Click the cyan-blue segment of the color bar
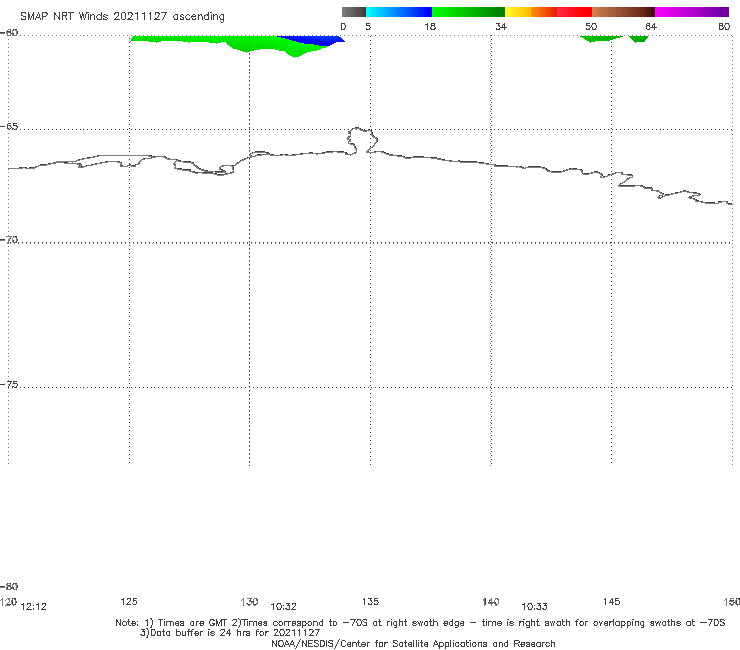The height and width of the screenshot is (650, 740). pos(399,12)
